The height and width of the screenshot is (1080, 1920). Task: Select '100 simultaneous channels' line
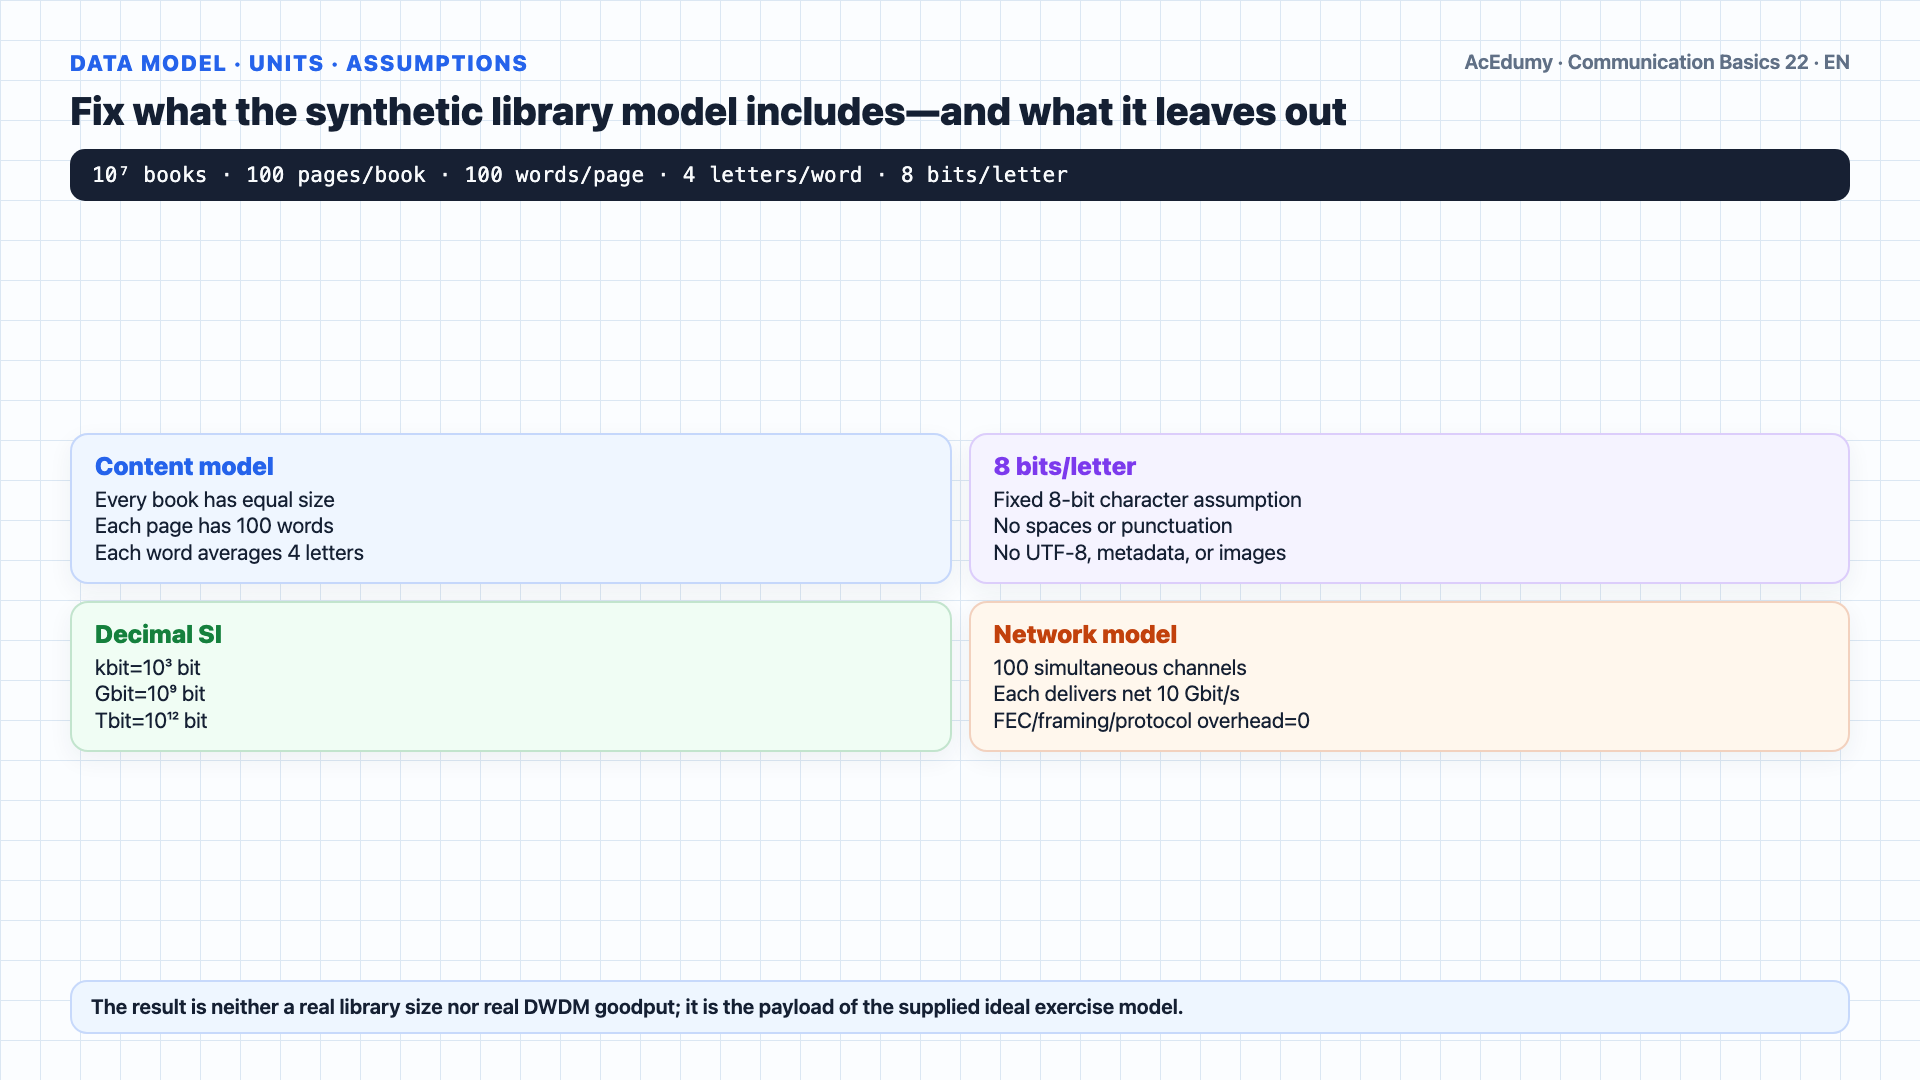click(1119, 668)
